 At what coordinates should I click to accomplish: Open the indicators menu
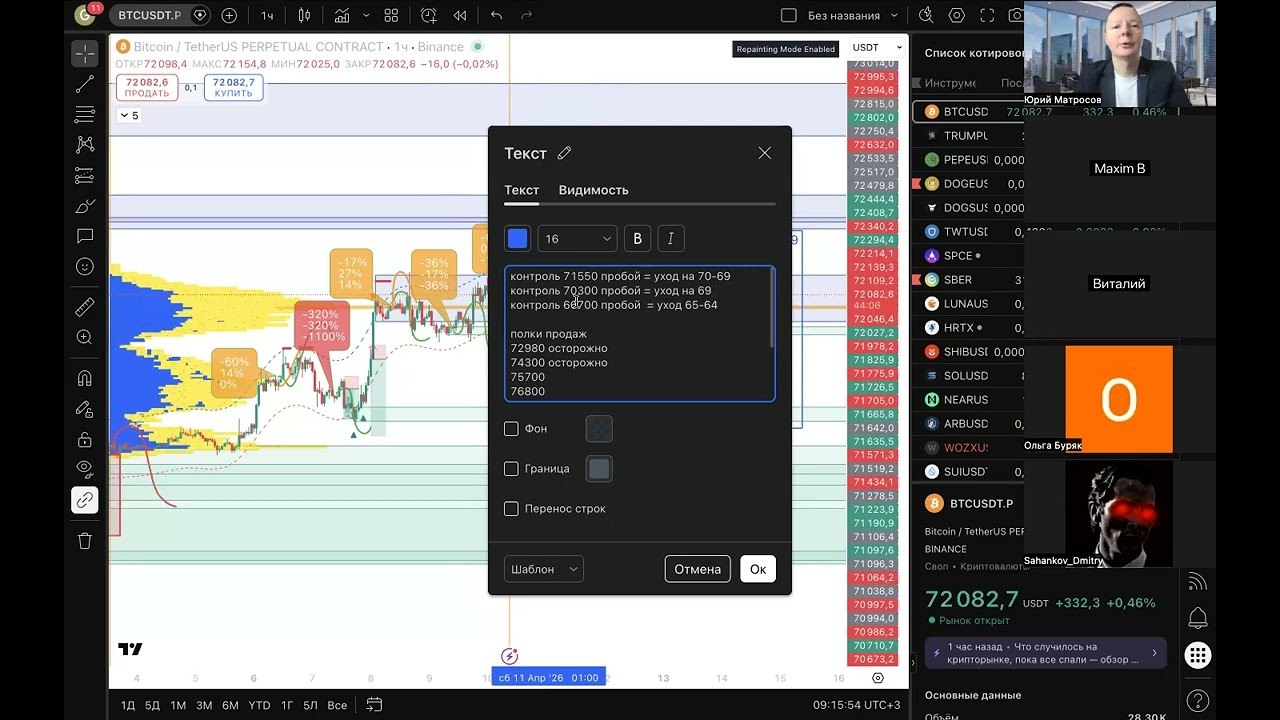(343, 15)
